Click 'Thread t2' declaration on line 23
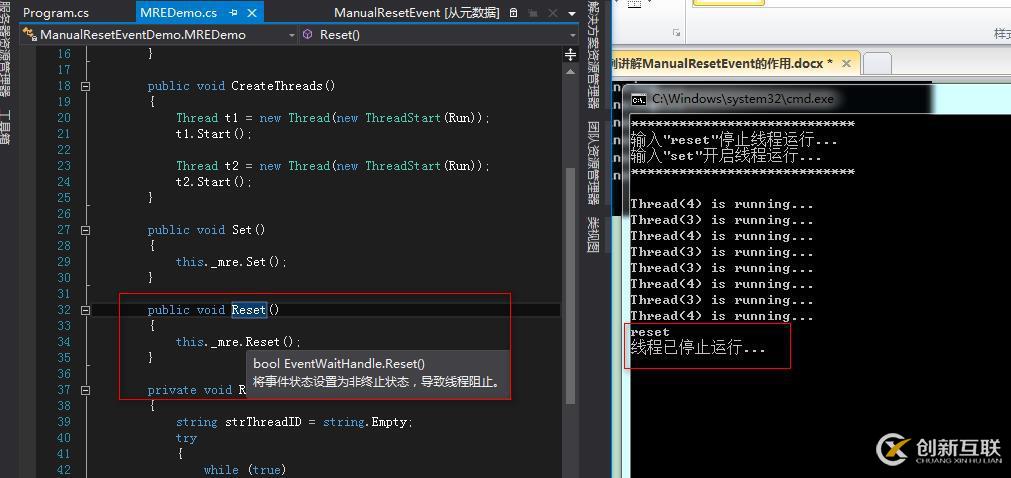Viewport: 1011px width, 478px height. 208,166
